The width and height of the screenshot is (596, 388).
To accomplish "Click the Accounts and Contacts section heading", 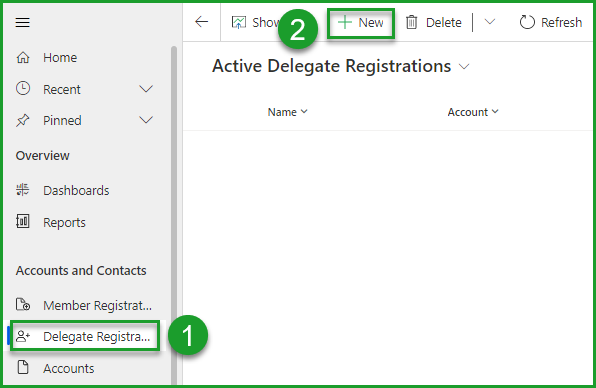I will (81, 271).
